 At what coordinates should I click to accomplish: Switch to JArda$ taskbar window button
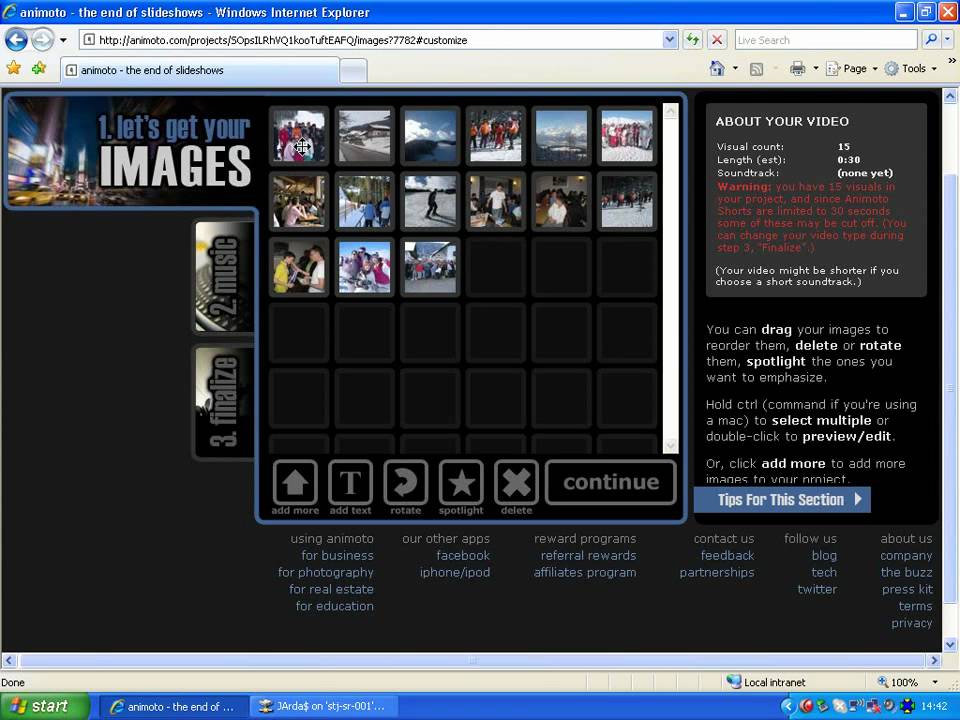[x=324, y=707]
